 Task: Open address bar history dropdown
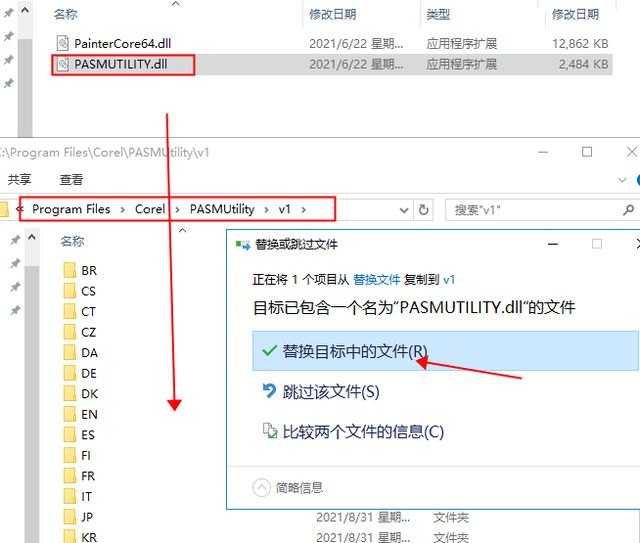(x=403, y=210)
